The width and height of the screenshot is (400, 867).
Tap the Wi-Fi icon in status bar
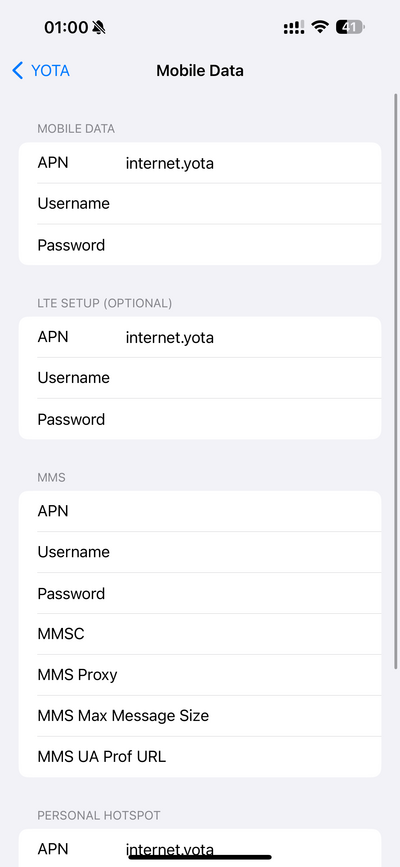tap(320, 27)
